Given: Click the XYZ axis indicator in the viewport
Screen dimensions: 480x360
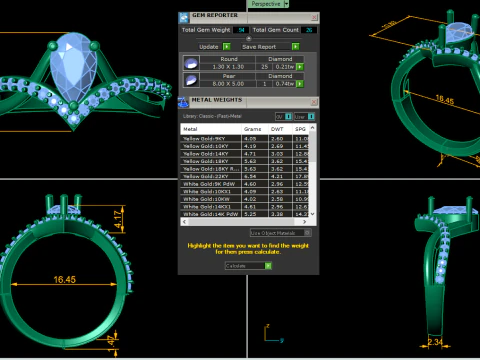Looking at the screenshot, I should click(x=273, y=333).
